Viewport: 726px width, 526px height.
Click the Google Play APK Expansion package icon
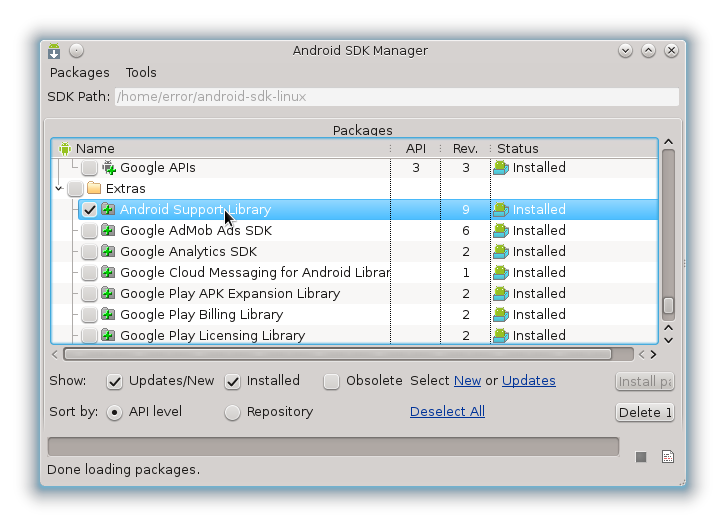pyautogui.click(x=108, y=293)
